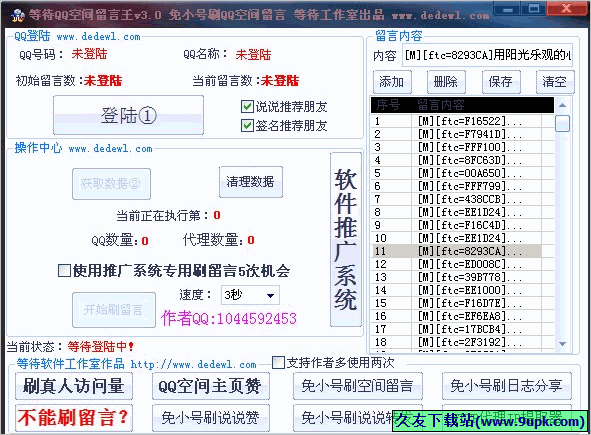The width and height of the screenshot is (591, 435).
Task: Click the 免小号刷说说赞 button
Action: click(211, 418)
